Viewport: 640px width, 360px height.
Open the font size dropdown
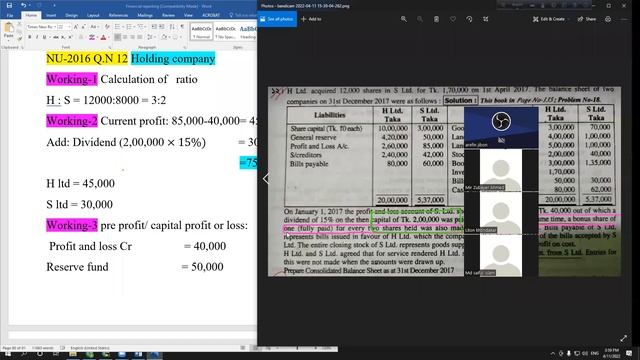(x=69, y=27)
